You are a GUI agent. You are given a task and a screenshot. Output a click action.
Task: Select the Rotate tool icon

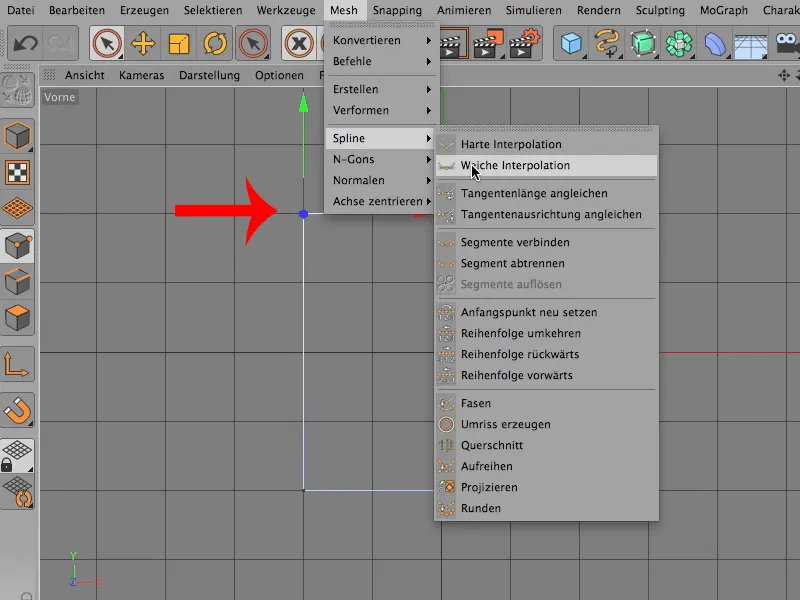215,44
